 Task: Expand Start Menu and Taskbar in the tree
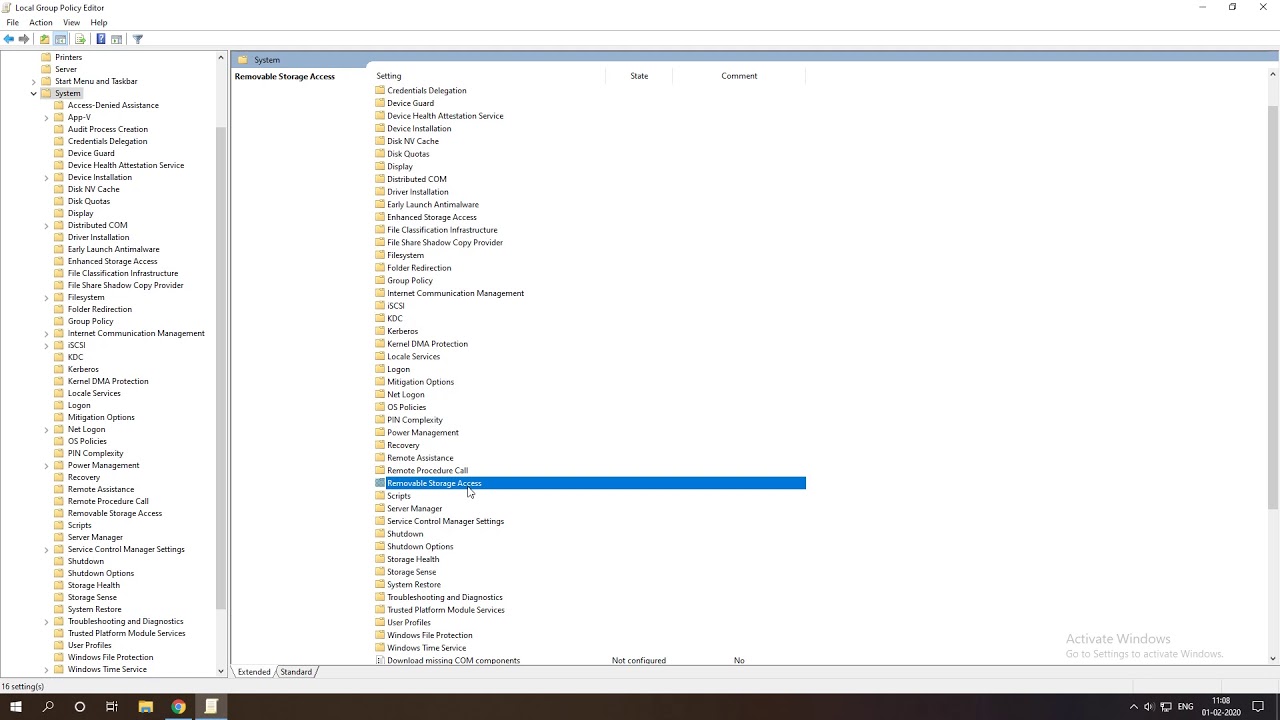[x=34, y=81]
